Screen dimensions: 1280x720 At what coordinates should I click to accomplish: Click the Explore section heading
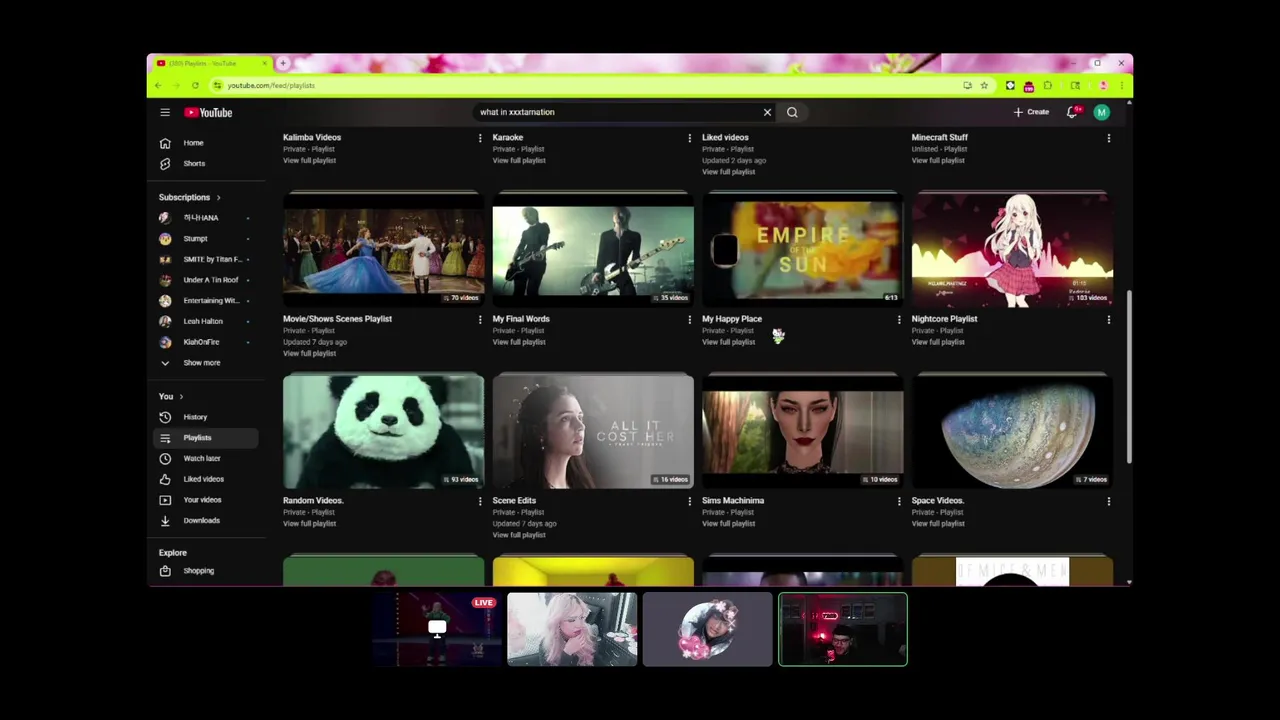[172, 552]
